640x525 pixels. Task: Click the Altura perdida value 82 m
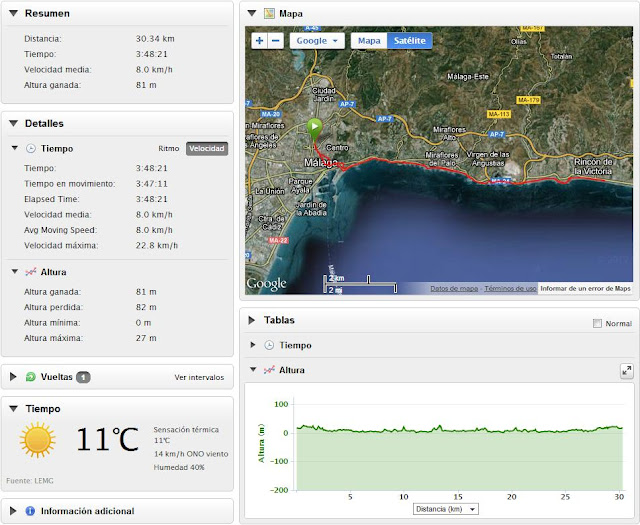(146, 307)
